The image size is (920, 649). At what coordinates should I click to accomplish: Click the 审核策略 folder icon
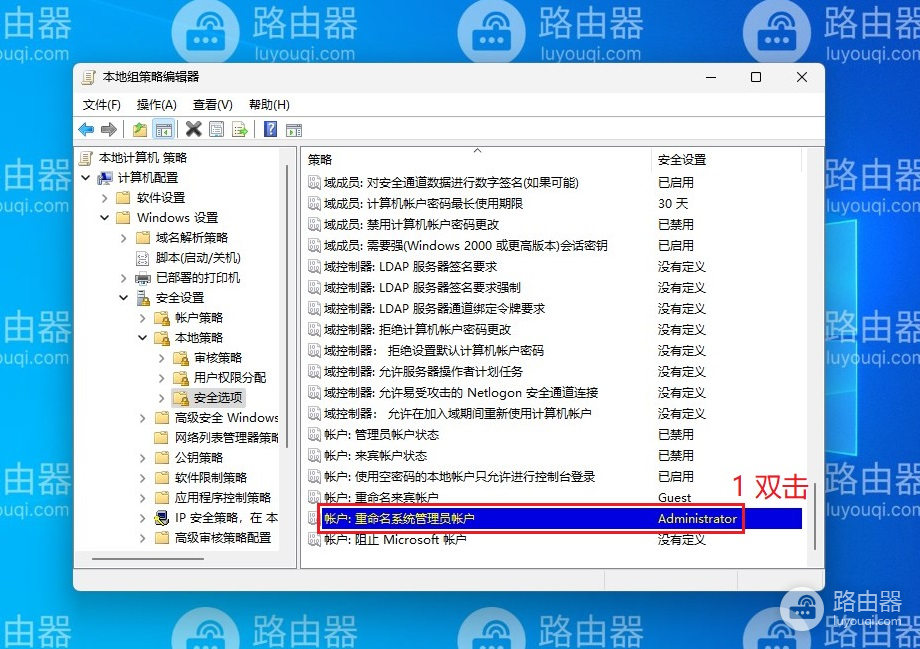click(181, 358)
